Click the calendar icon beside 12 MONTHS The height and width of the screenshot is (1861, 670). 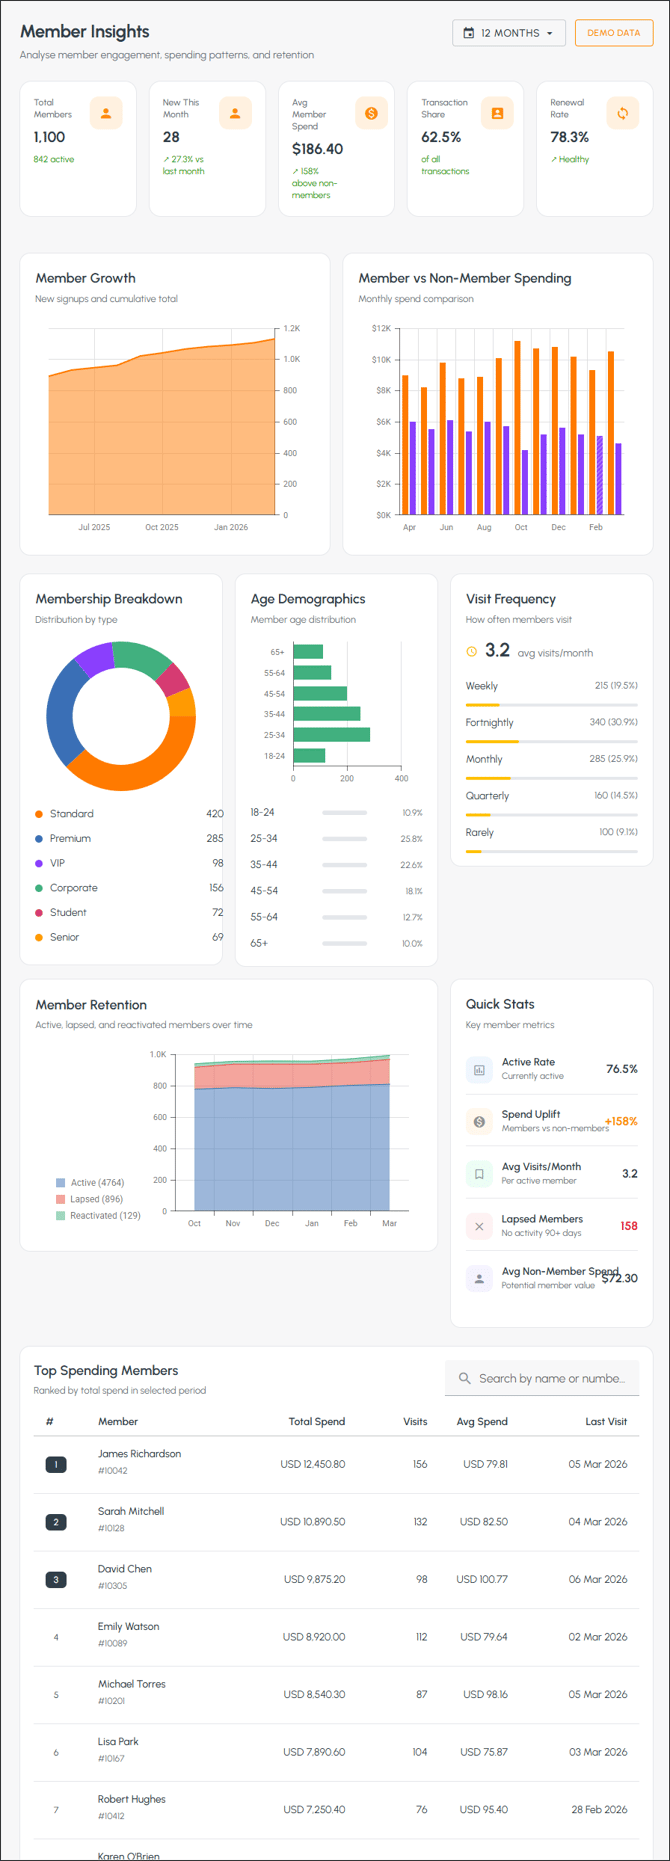[x=469, y=33]
